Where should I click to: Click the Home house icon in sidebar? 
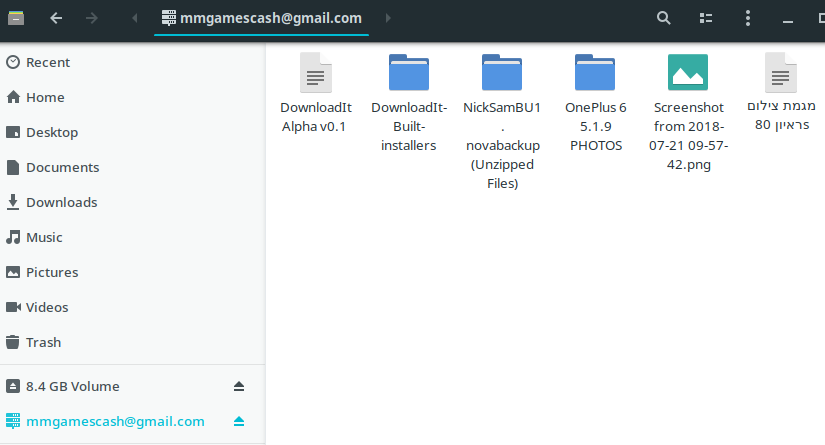tap(13, 97)
